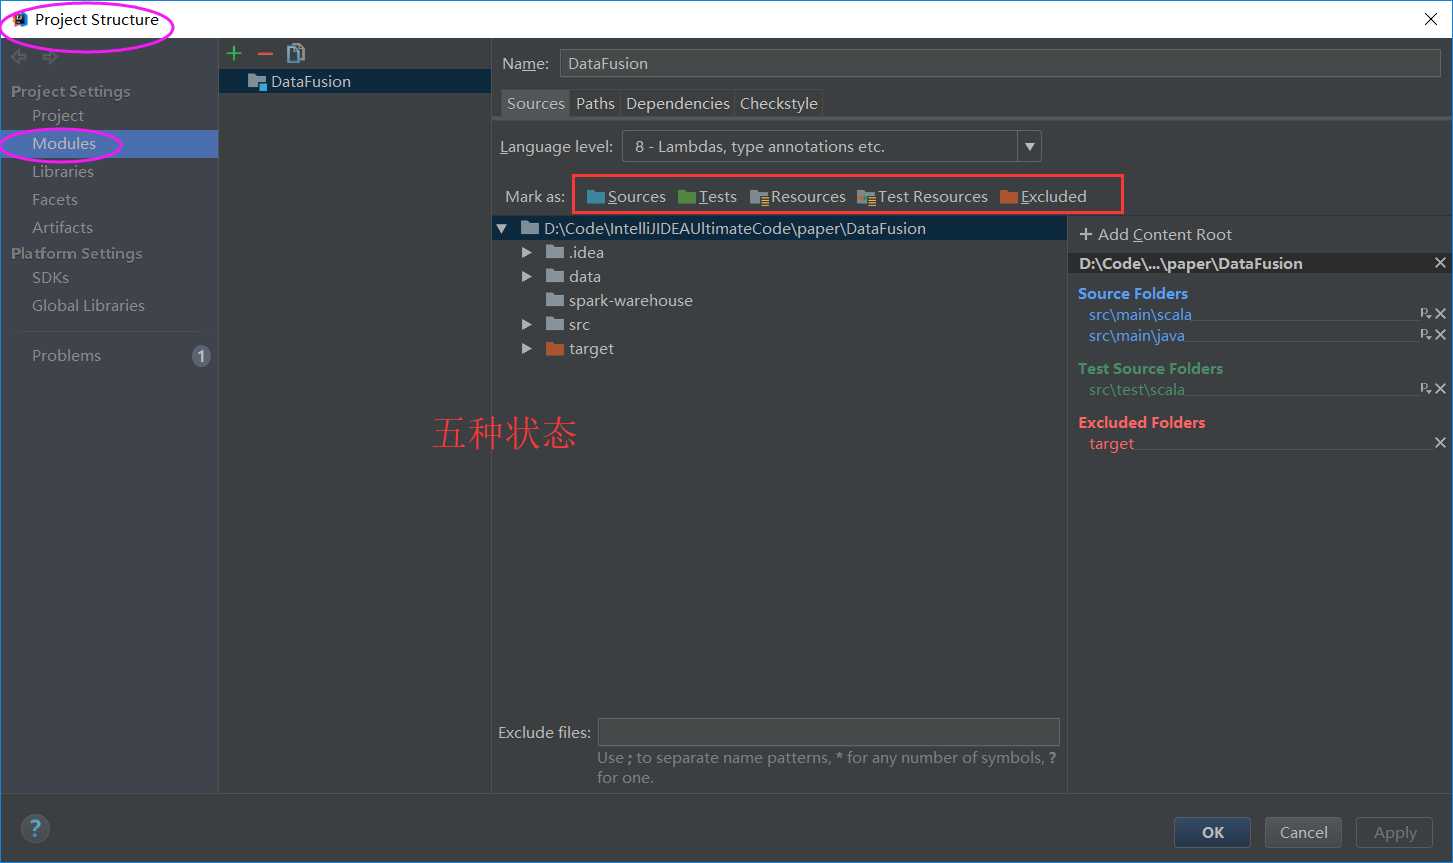Expand the src folder

[x=527, y=325]
